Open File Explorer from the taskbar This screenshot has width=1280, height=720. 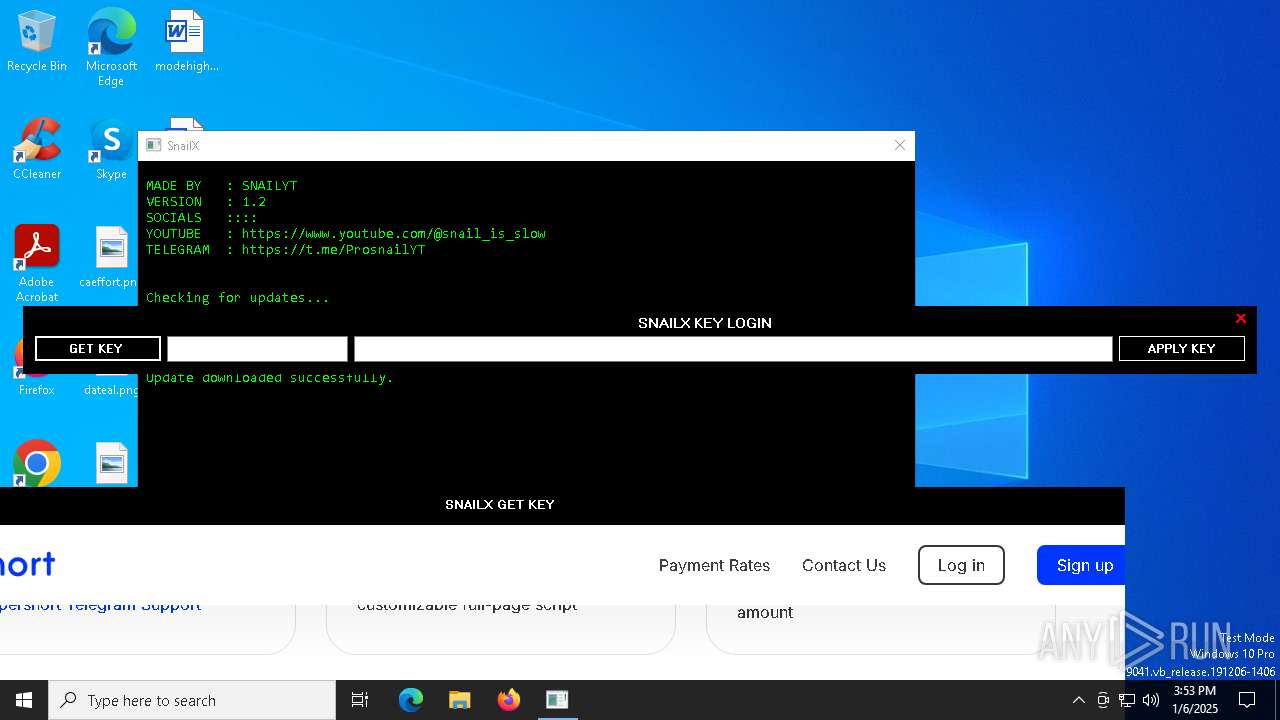pyautogui.click(x=460, y=700)
